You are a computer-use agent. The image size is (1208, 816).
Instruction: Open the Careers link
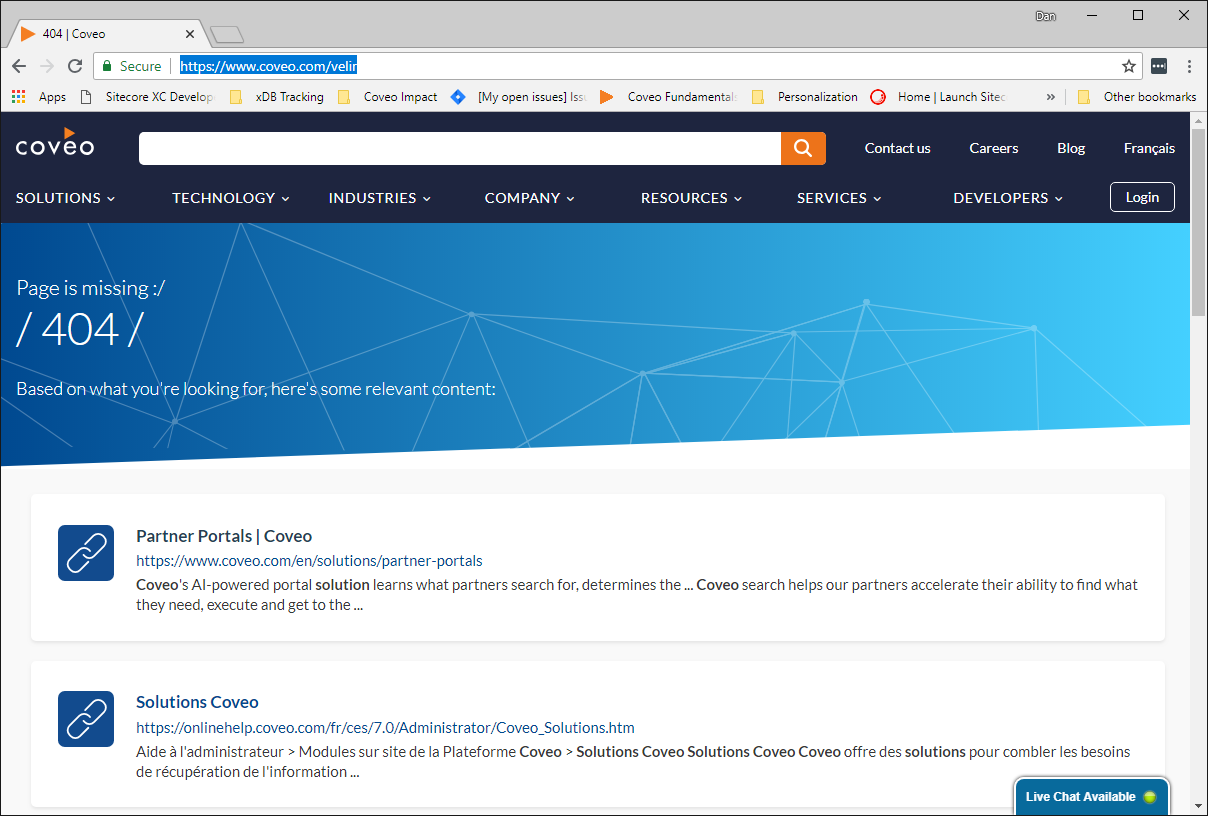(994, 148)
